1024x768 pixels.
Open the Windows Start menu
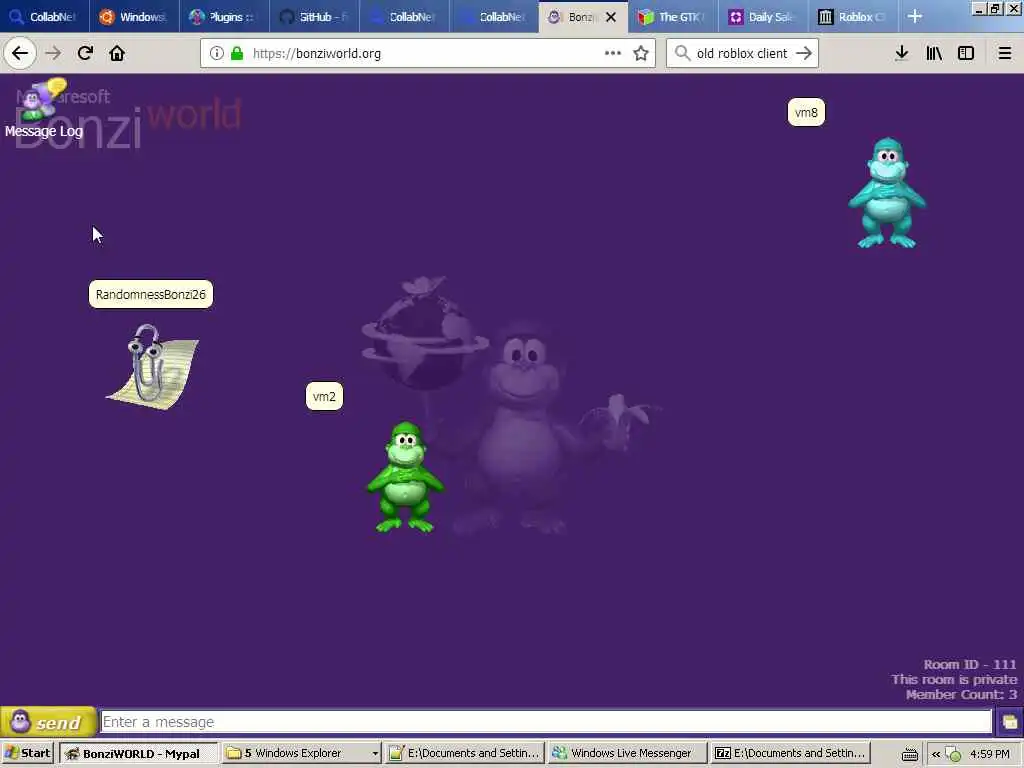pyautogui.click(x=27, y=753)
